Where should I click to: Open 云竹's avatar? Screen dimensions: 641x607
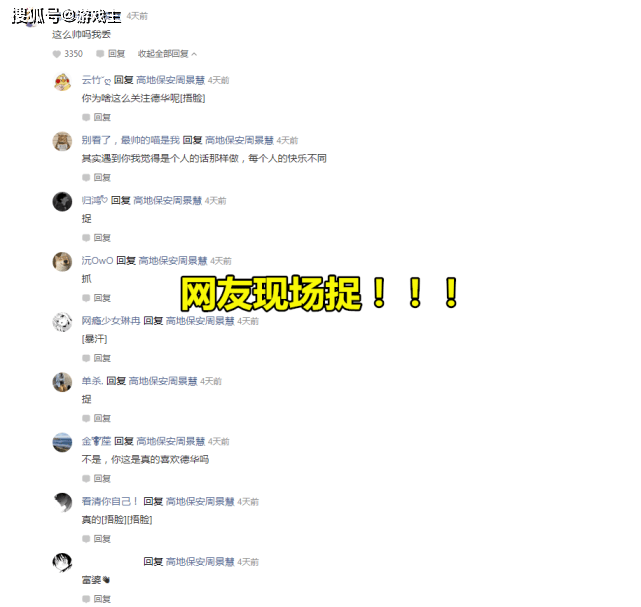62,81
